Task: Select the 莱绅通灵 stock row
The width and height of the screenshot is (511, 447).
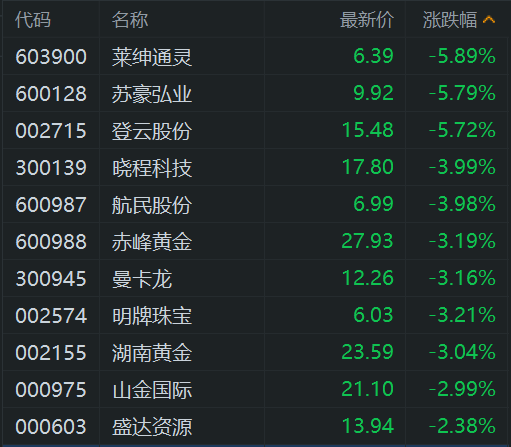Action: [x=255, y=56]
